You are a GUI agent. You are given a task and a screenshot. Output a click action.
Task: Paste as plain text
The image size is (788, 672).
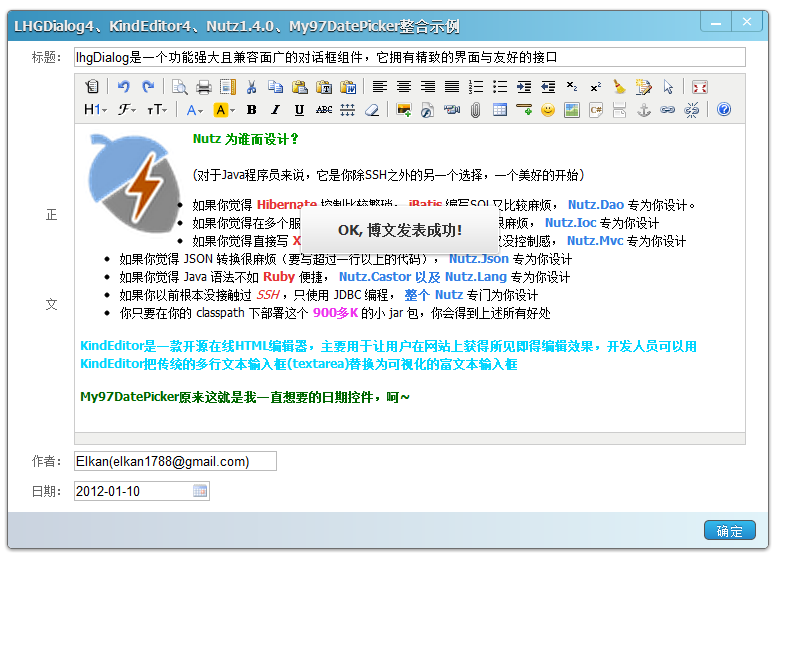[x=324, y=87]
